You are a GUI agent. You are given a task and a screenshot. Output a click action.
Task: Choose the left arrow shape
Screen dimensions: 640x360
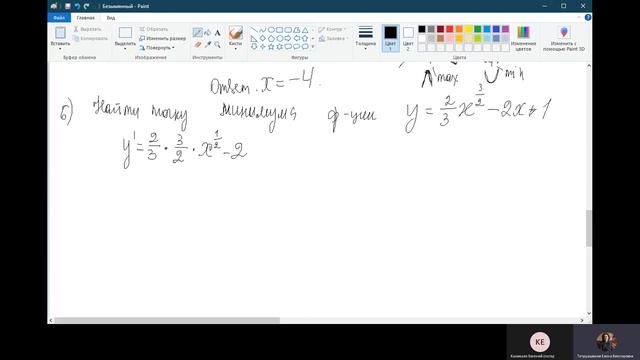tap(297, 38)
